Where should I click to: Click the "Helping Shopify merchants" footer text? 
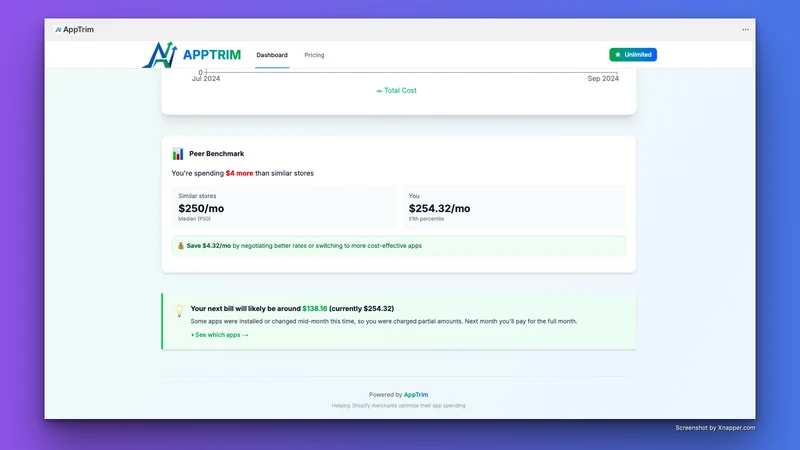[x=398, y=406]
